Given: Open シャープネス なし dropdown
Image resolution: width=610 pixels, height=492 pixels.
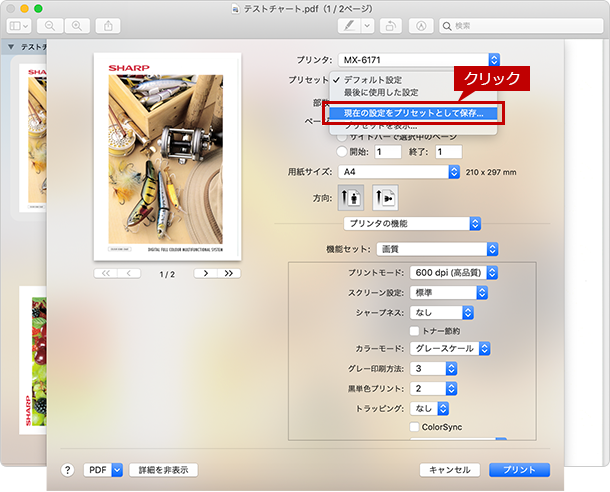Looking at the screenshot, I should pos(442,312).
